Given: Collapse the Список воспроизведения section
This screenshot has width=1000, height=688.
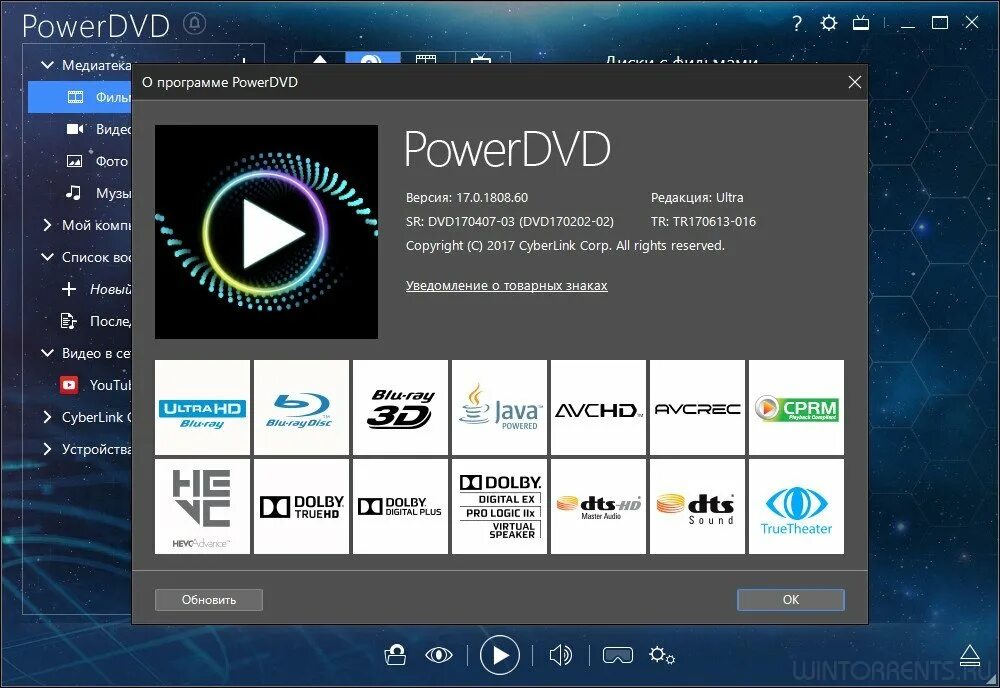Looking at the screenshot, I should (x=47, y=257).
